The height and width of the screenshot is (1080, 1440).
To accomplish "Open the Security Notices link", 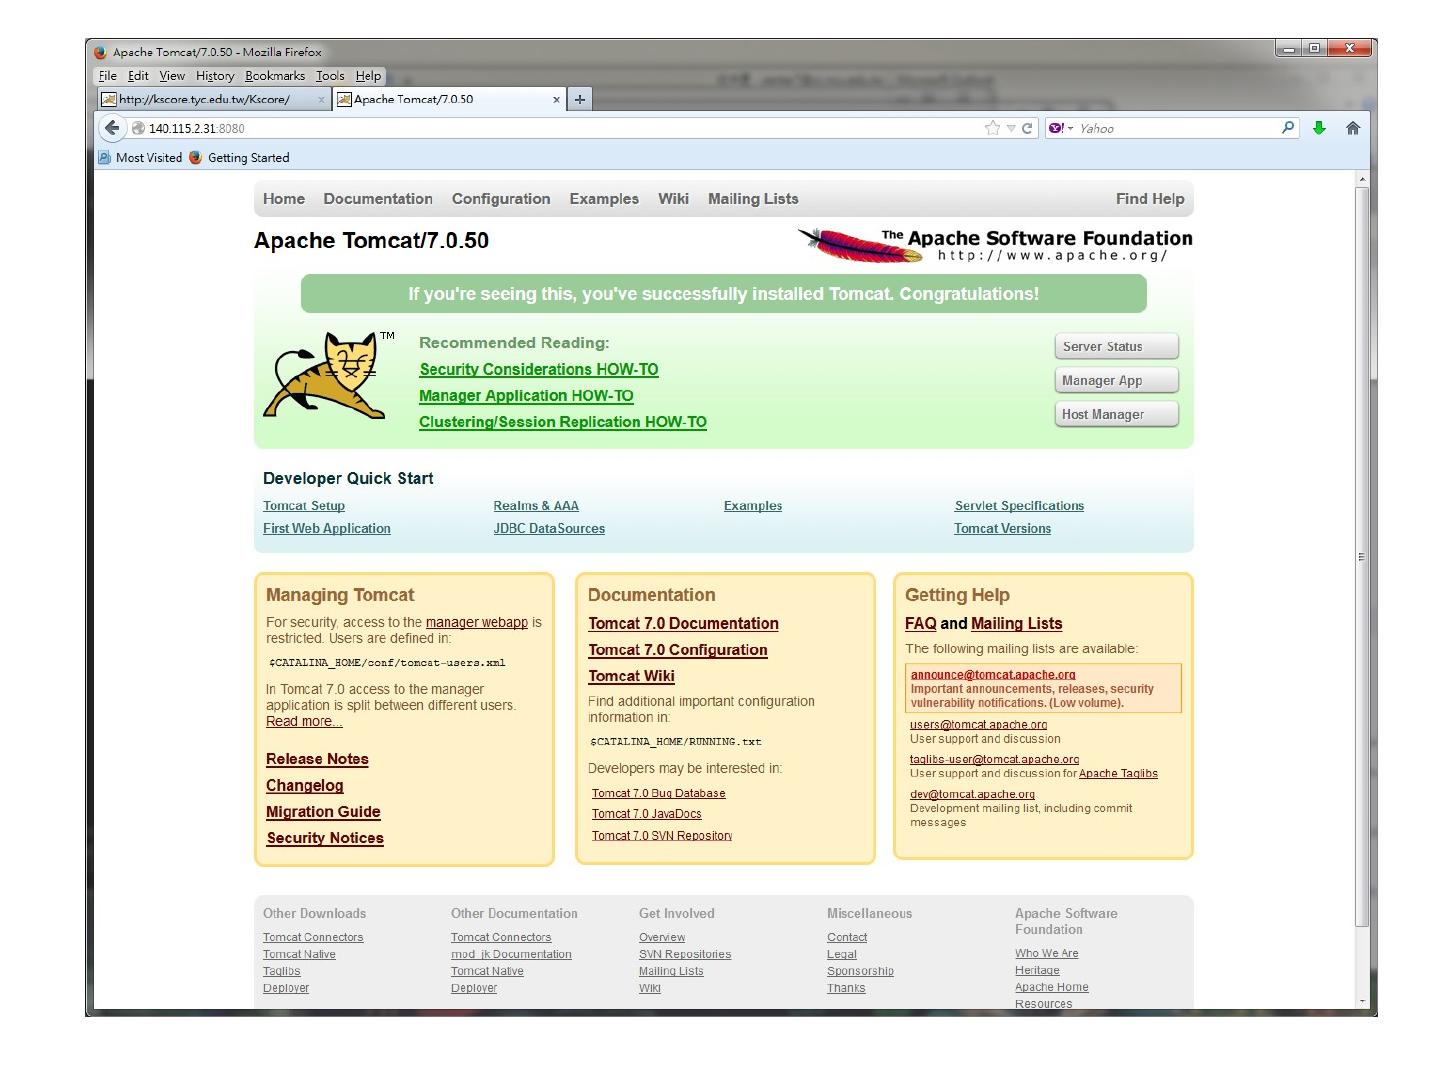I will pyautogui.click(x=325, y=838).
